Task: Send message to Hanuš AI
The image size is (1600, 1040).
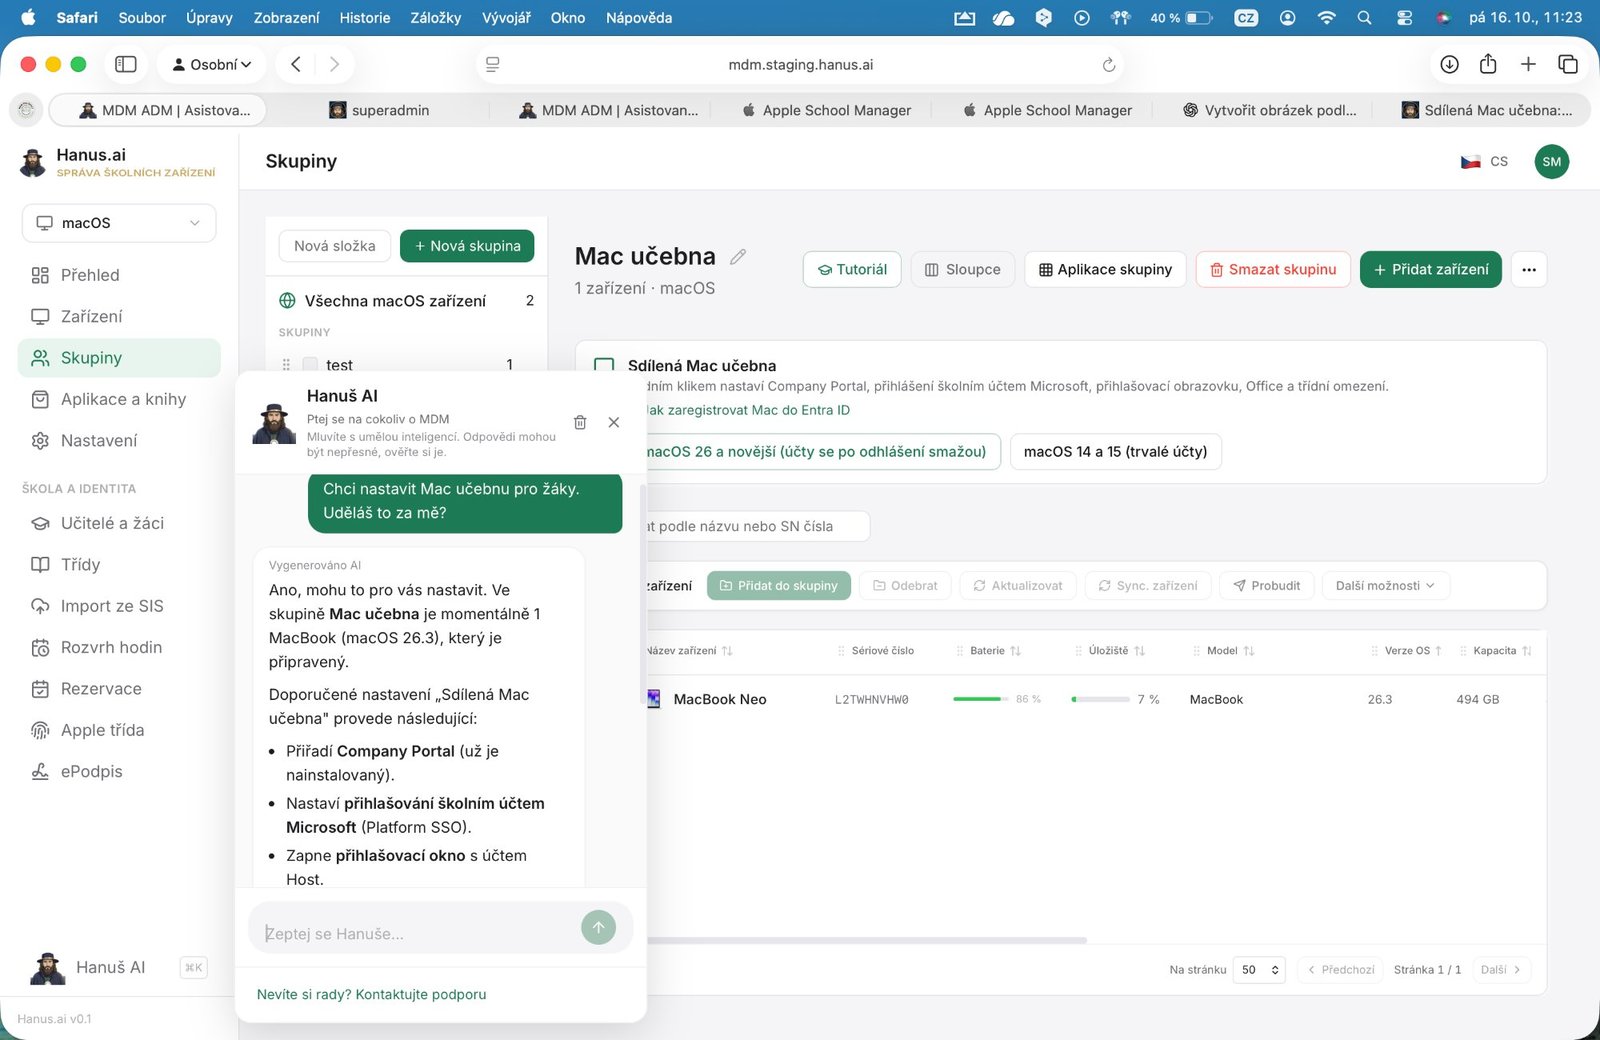Action: click(598, 927)
